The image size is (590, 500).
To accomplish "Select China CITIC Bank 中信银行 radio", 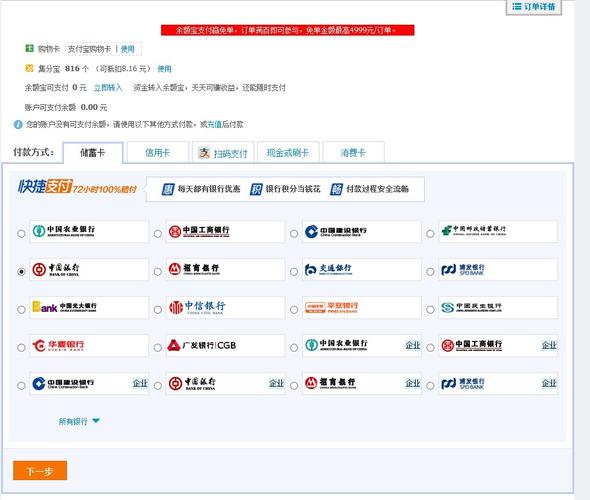I will click(158, 310).
